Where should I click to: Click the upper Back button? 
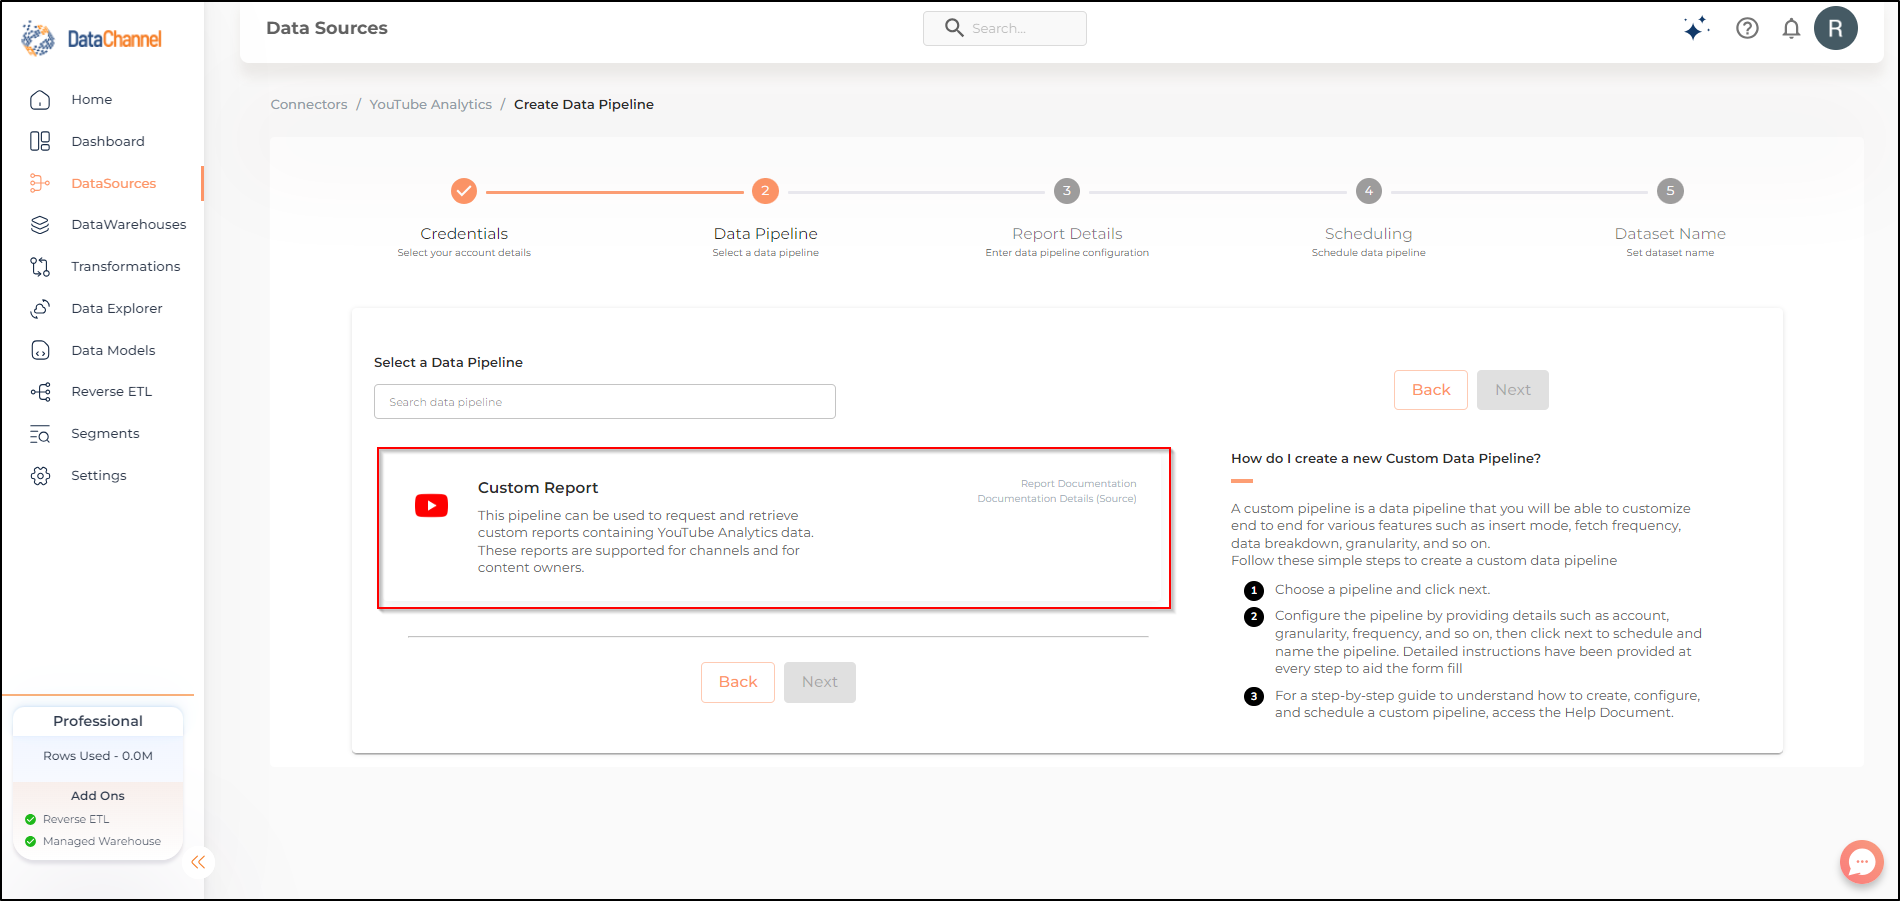click(1431, 390)
